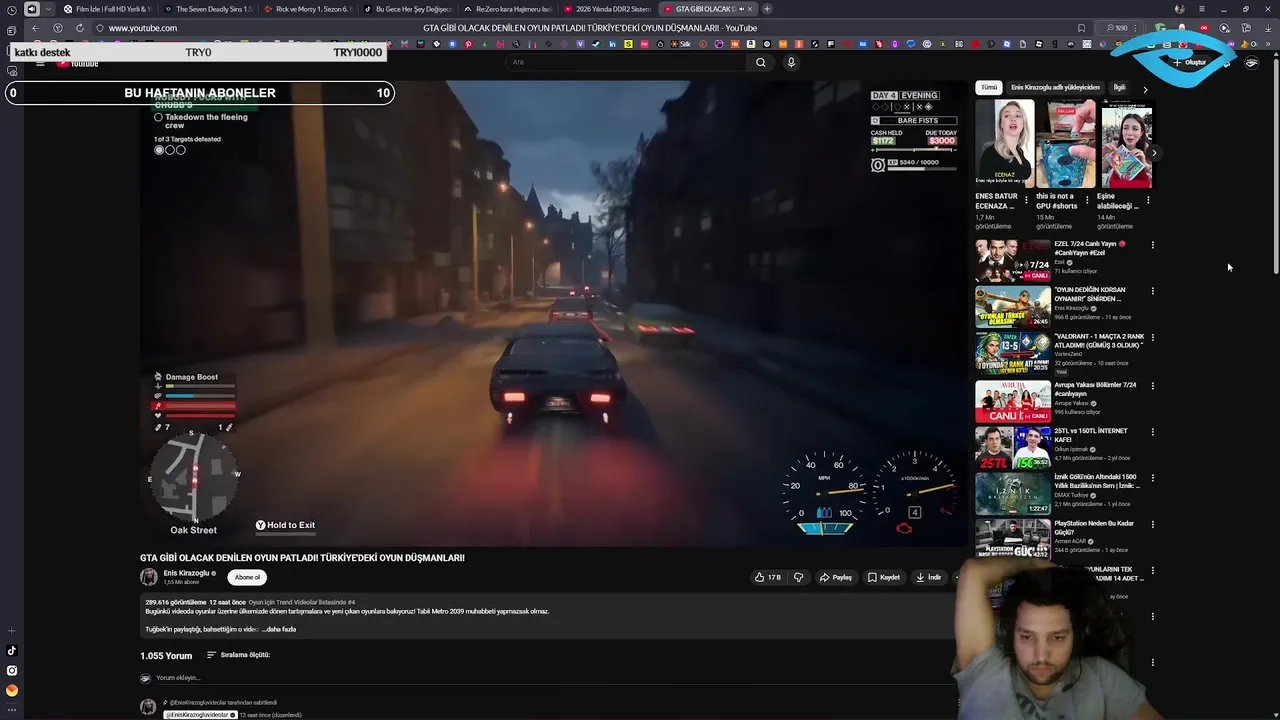The width and height of the screenshot is (1280, 720).
Task: Open the 'OYUN DEDİĞİN KORSAN OYNANIR' thumbnail
Action: 1013,307
